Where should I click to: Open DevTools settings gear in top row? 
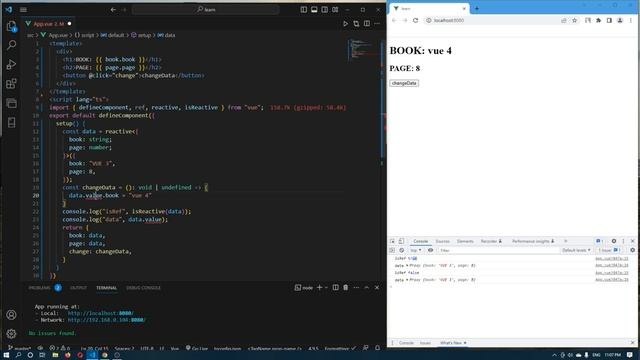(613, 241)
